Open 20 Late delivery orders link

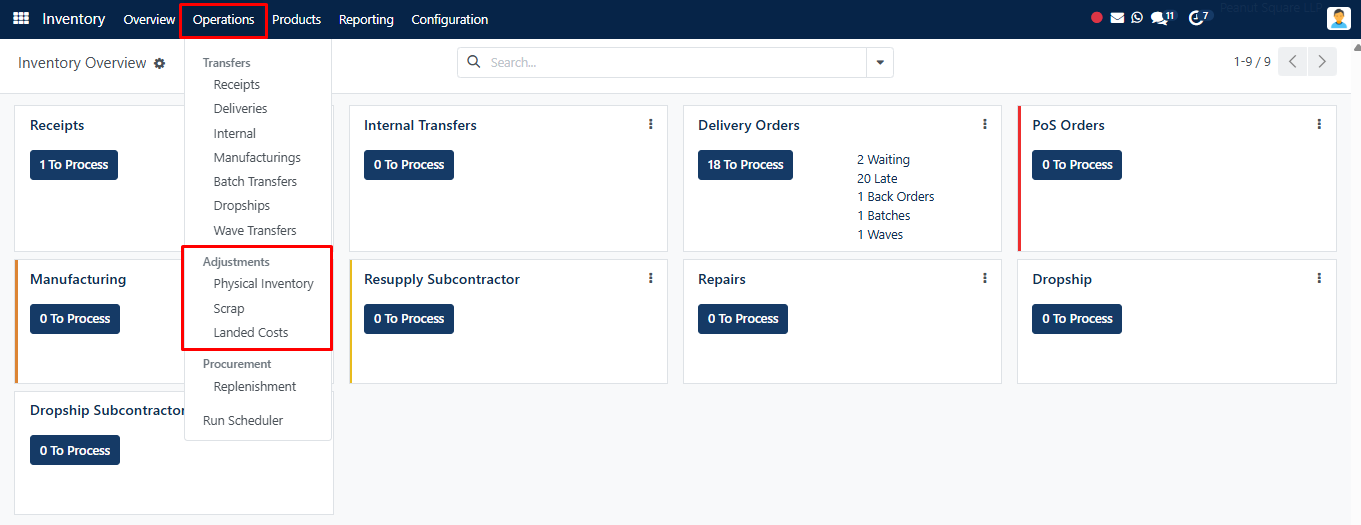[x=877, y=178]
